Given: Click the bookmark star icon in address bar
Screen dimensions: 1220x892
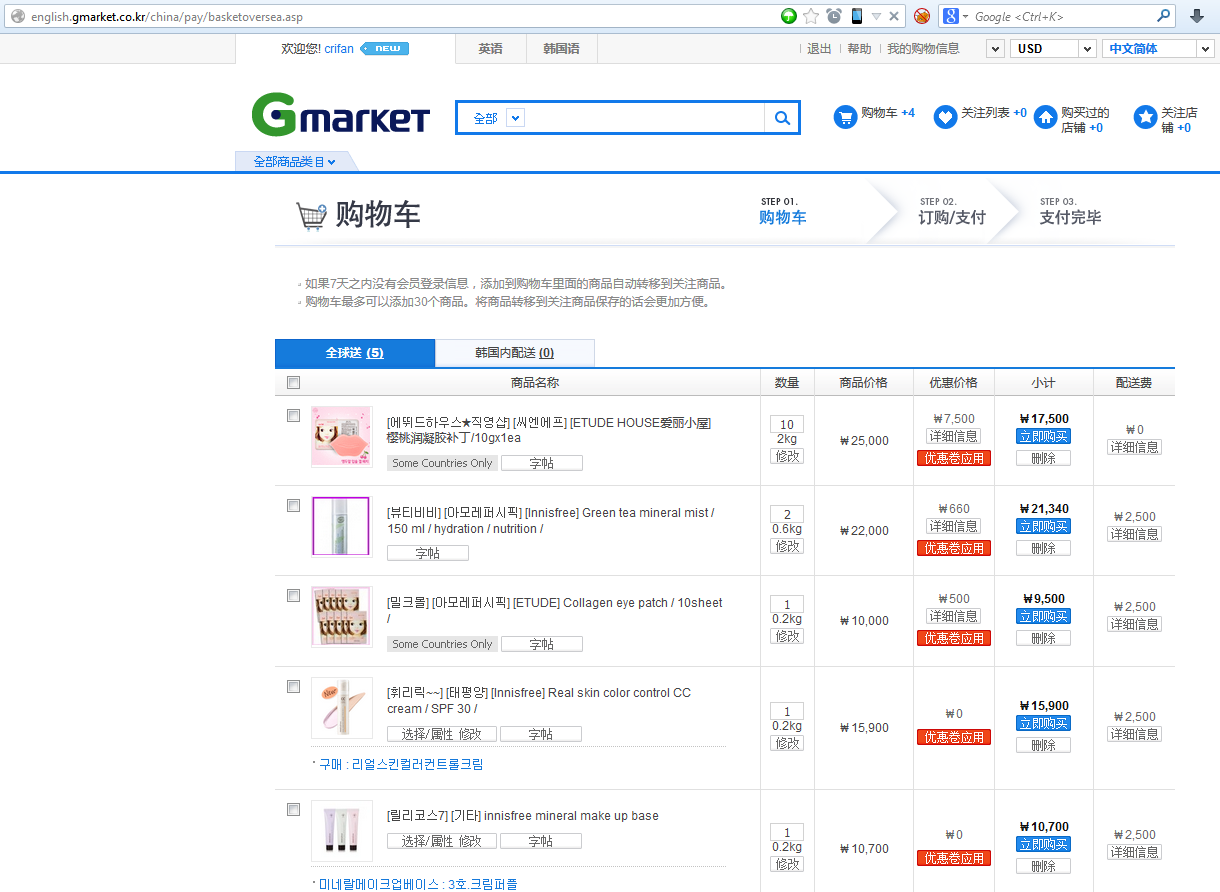Looking at the screenshot, I should coord(811,16).
